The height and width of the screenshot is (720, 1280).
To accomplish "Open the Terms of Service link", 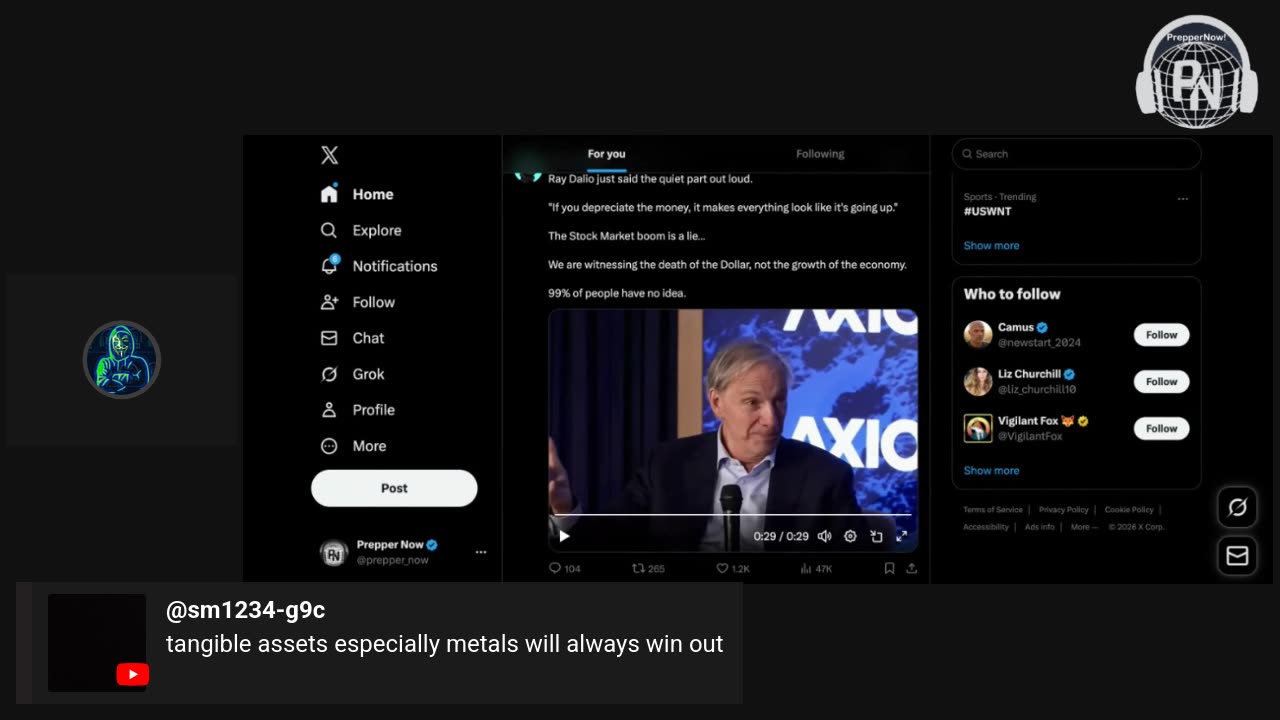I will point(992,510).
